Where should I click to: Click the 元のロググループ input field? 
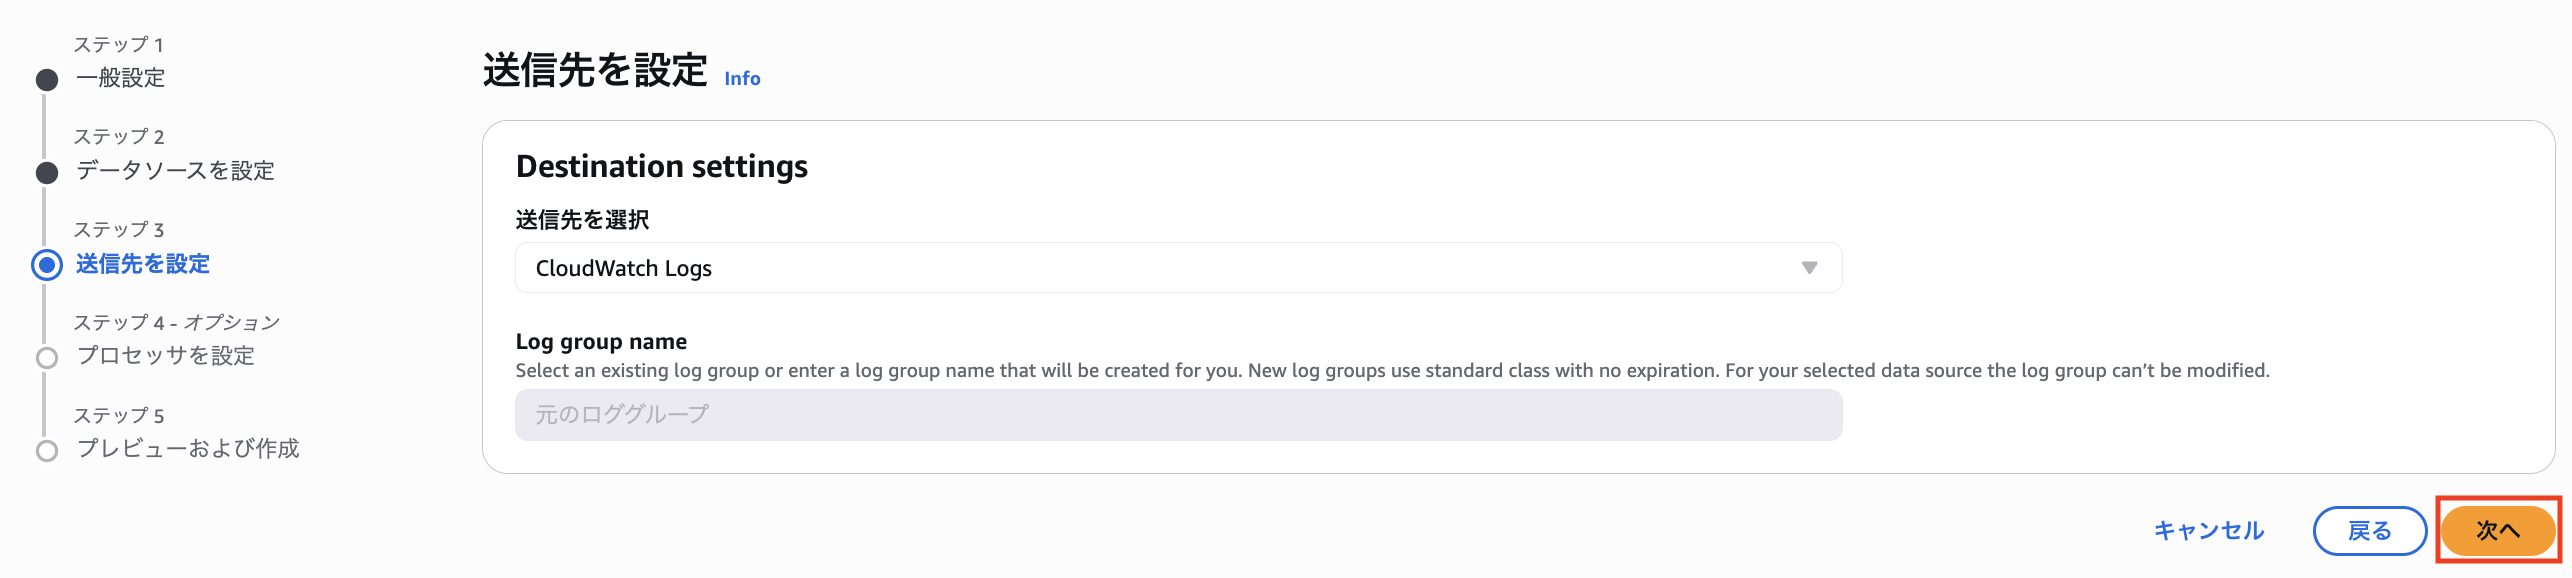[x=1177, y=415]
